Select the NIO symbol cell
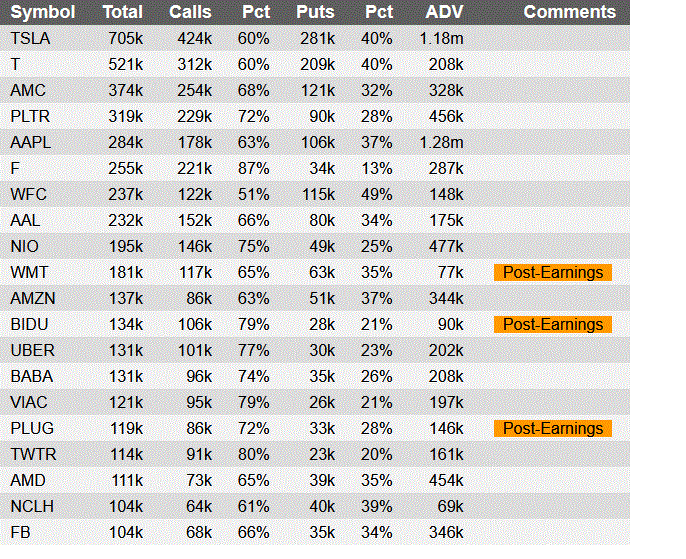Screen dimensions: 686x559 [x=24, y=247]
